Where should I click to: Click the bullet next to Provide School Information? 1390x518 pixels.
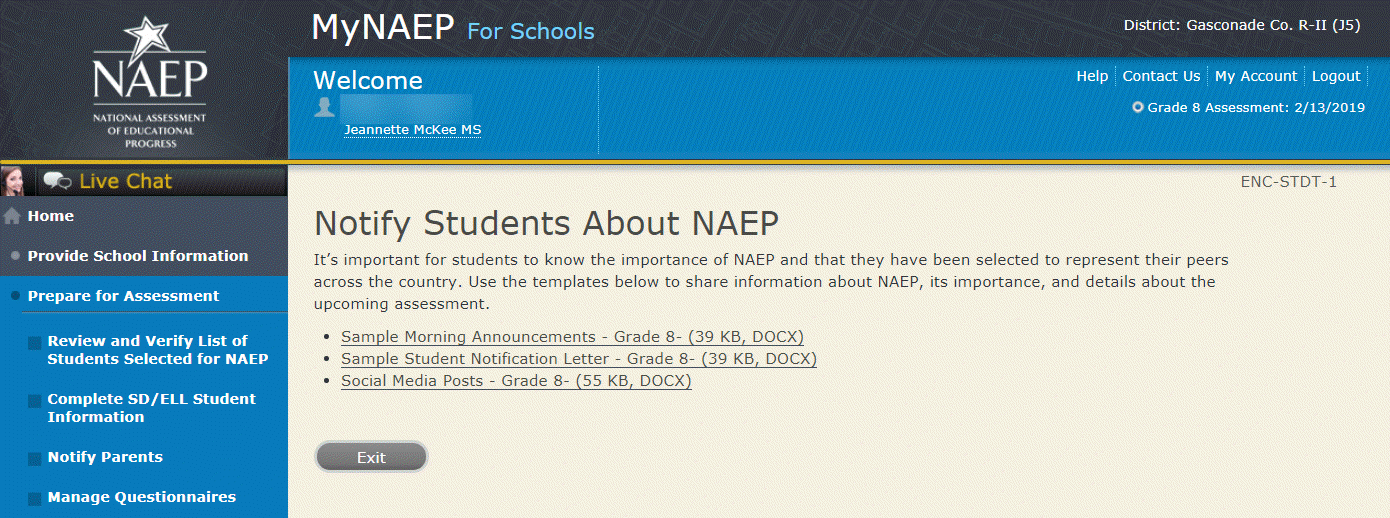(15, 256)
